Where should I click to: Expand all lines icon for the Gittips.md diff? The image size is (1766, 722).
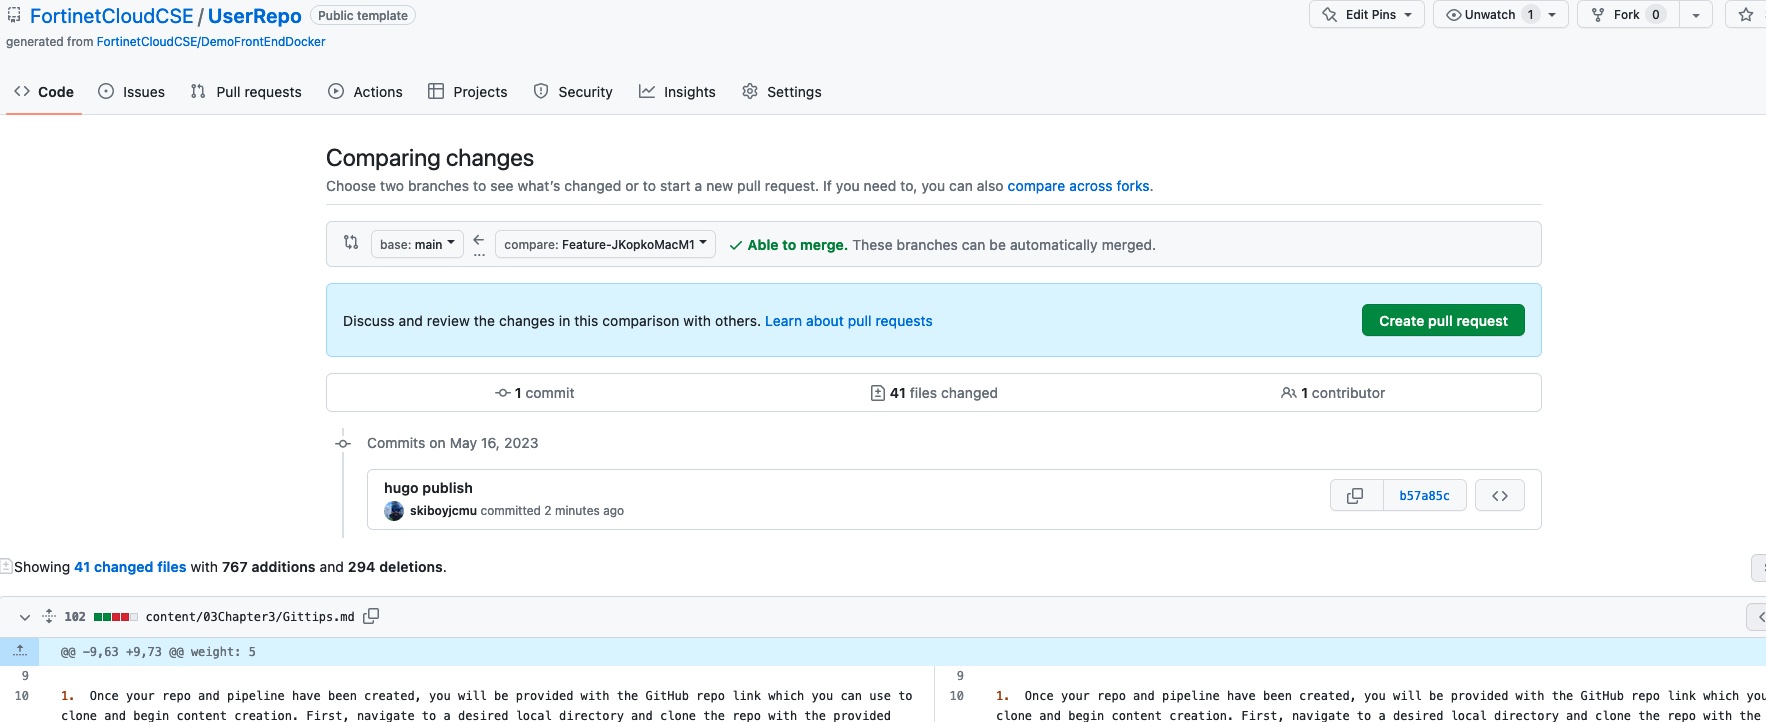tap(49, 616)
